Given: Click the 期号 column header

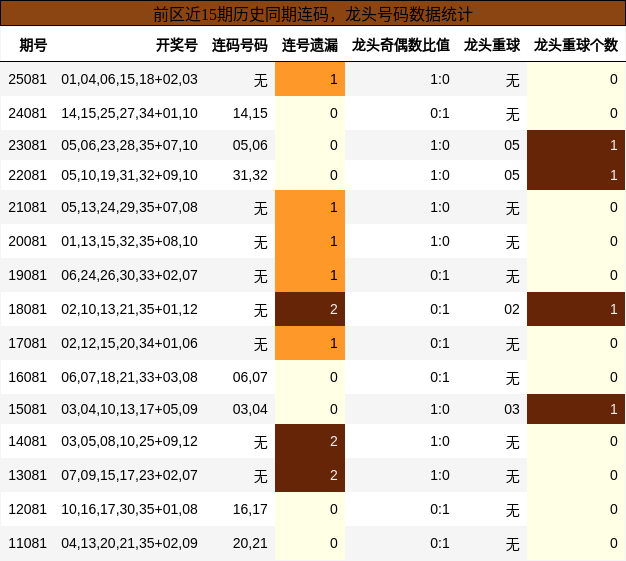Looking at the screenshot, I should point(33,45).
